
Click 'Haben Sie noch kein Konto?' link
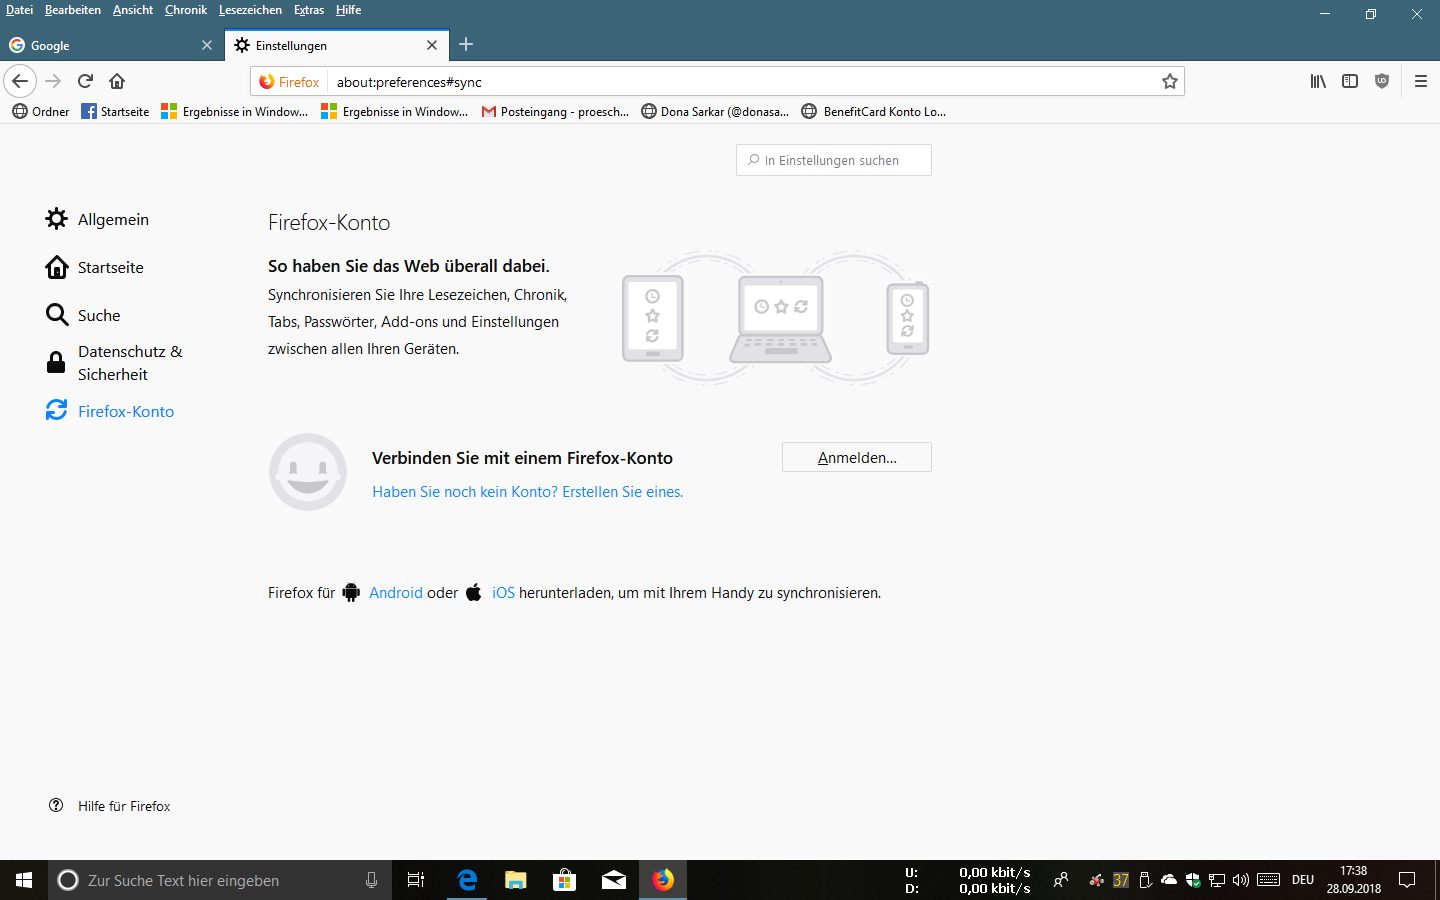point(528,492)
